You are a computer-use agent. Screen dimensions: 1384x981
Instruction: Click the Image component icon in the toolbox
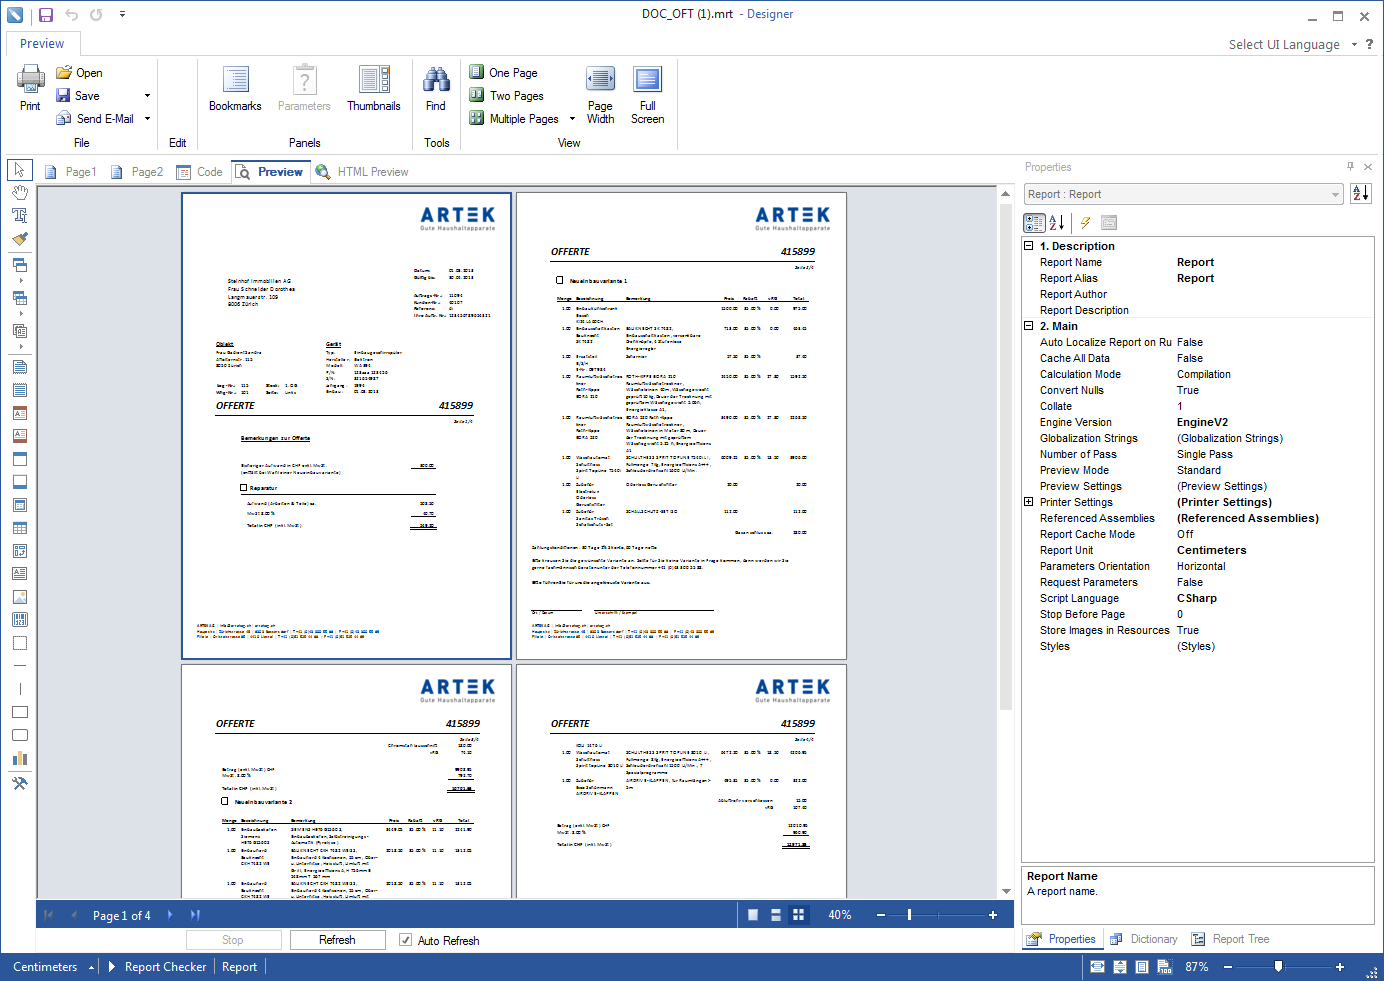coord(19,597)
